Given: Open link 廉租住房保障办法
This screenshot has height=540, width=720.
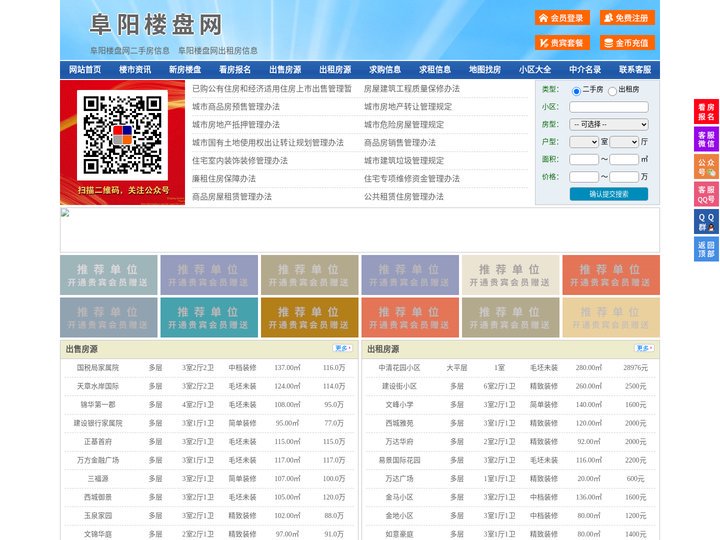Looking at the screenshot, I should (x=224, y=179).
